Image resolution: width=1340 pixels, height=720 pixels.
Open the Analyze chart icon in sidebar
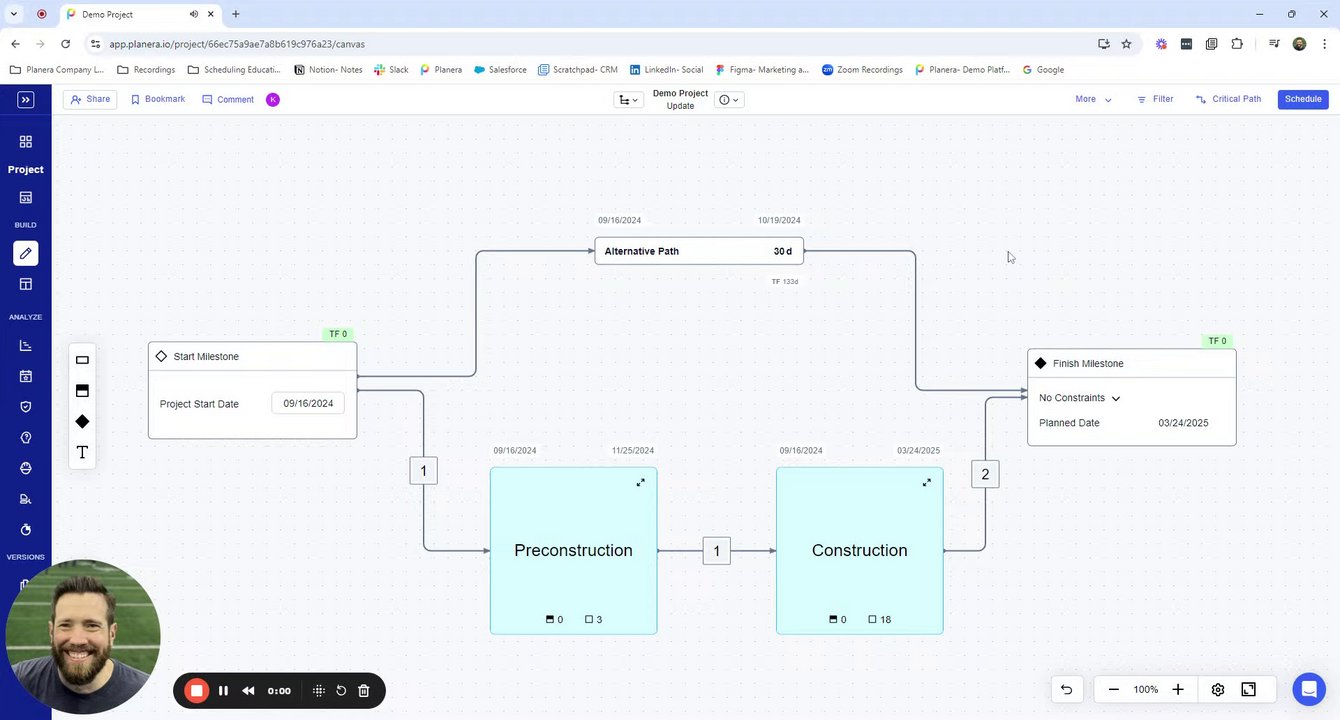point(26,346)
